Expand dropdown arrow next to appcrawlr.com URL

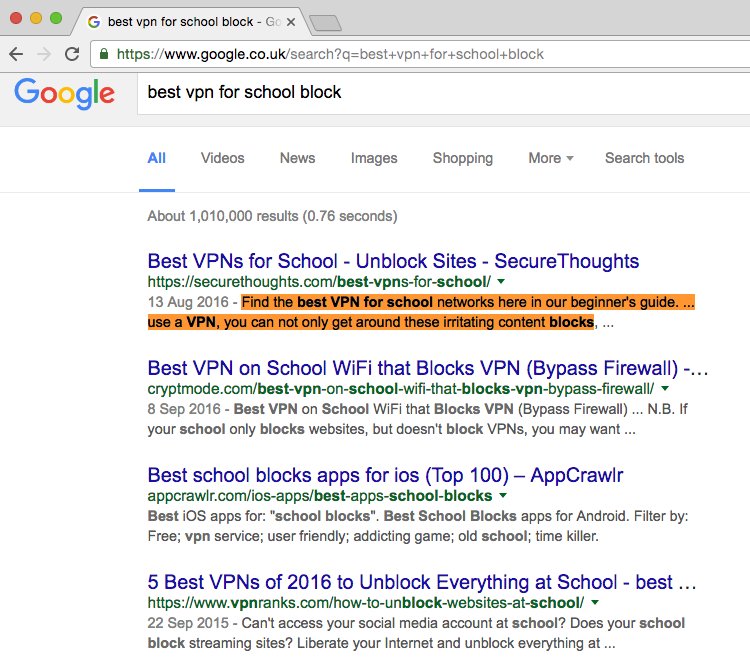503,496
